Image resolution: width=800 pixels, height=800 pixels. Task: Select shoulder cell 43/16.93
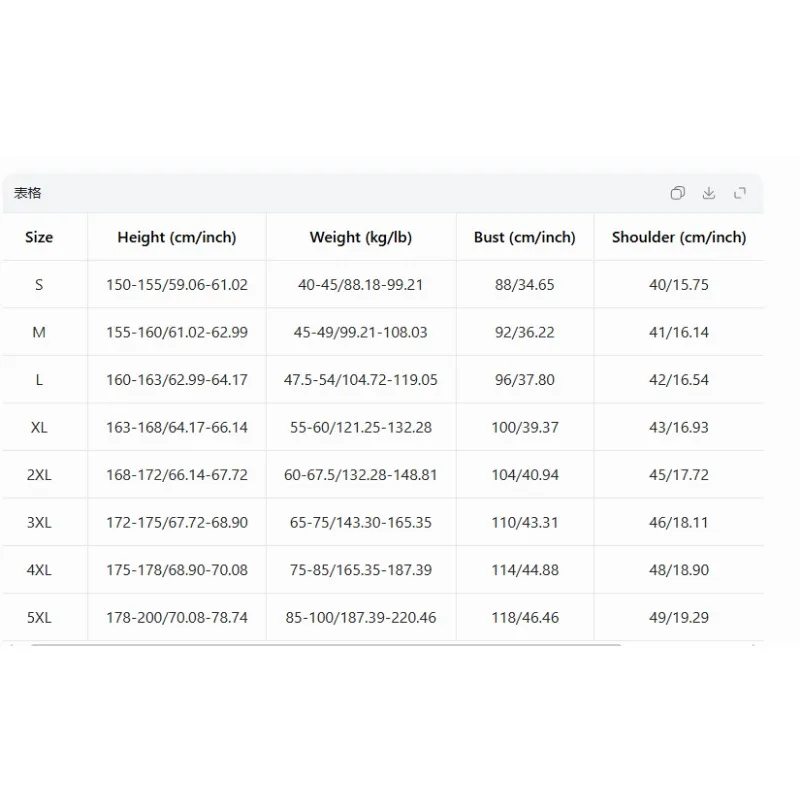[x=679, y=427]
